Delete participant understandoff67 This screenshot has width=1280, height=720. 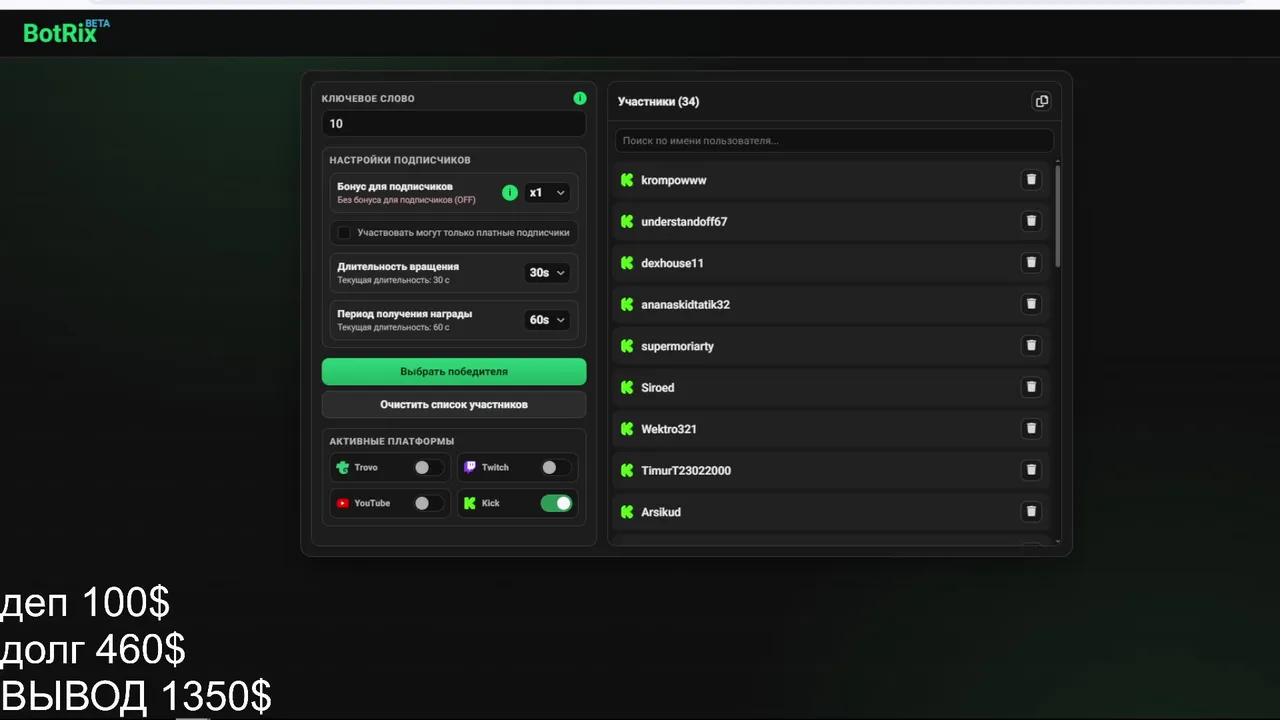tap(1031, 221)
